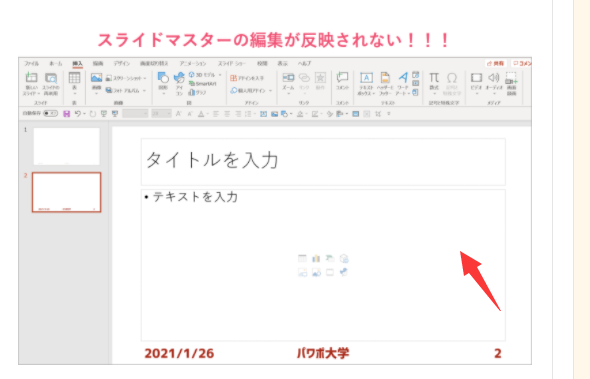Expand the New Slide dropdown arrow
Image resolution: width=590 pixels, height=379 pixels.
tap(38, 93)
